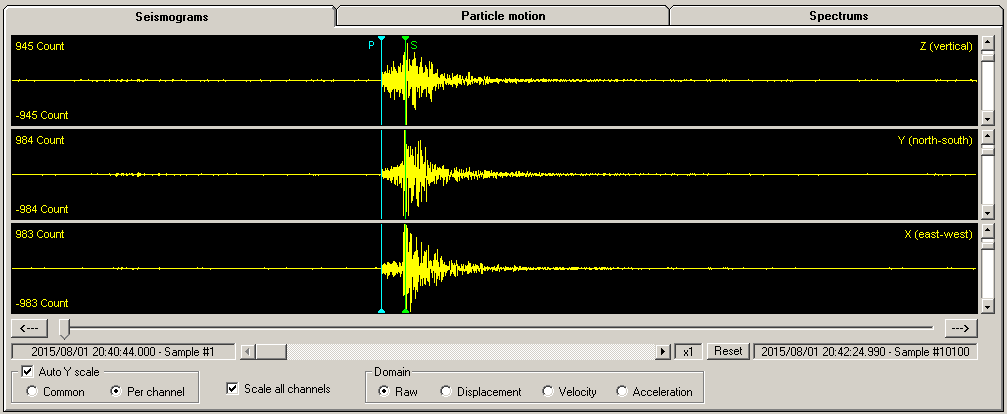
Task: Click the 983 Count scale label
Action: tap(40, 234)
